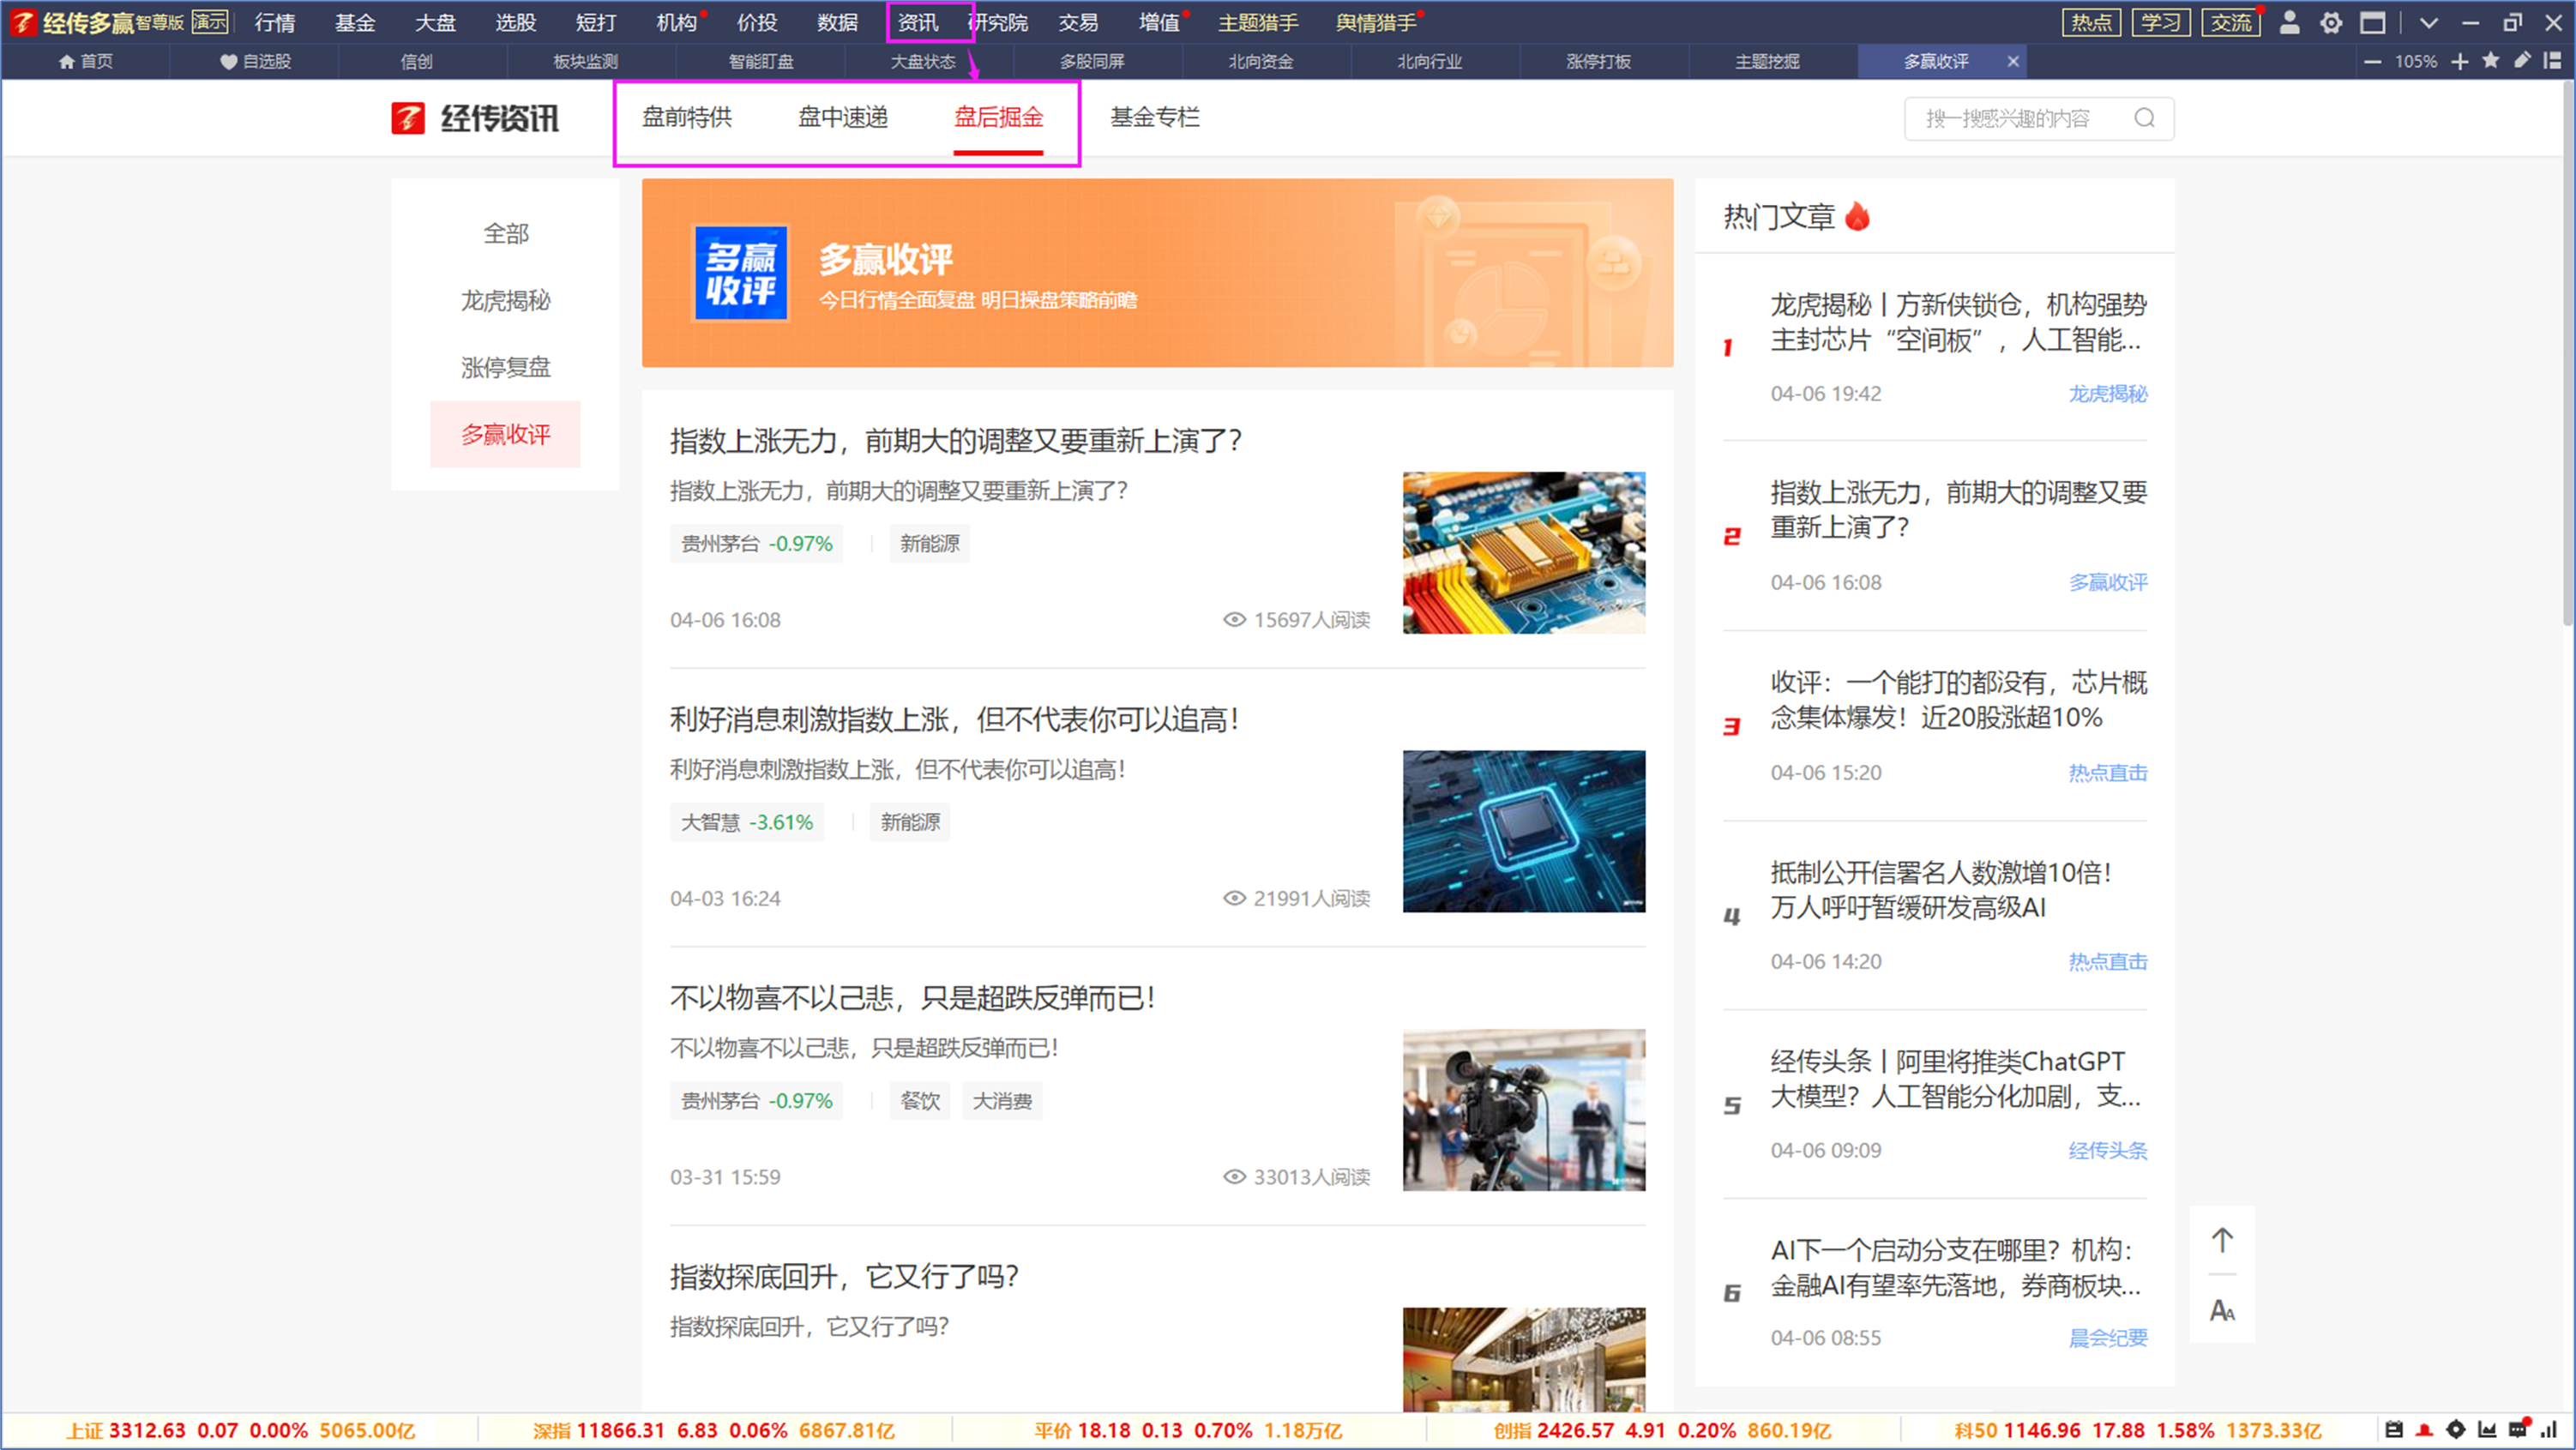
Task: Click the 经传资讯 logo
Action: pos(475,118)
